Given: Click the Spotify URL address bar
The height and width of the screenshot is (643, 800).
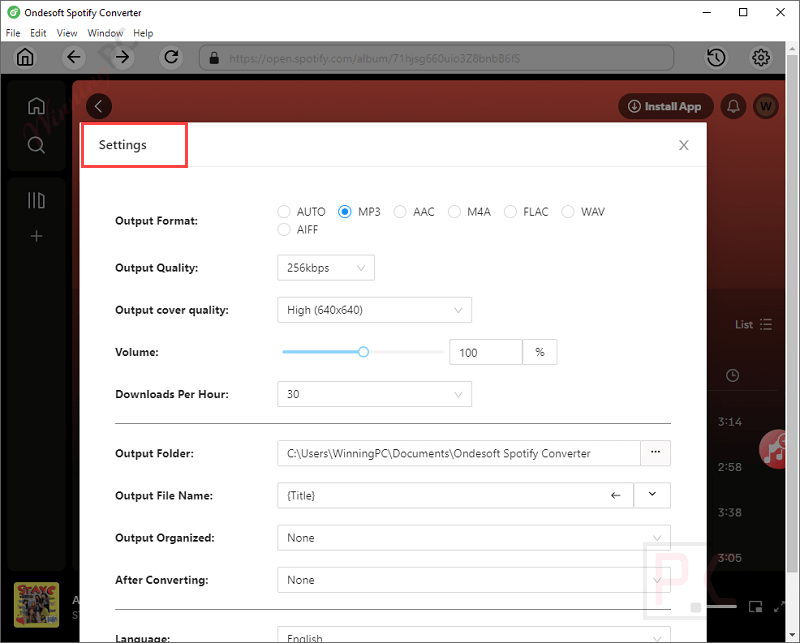Looking at the screenshot, I should [x=436, y=58].
